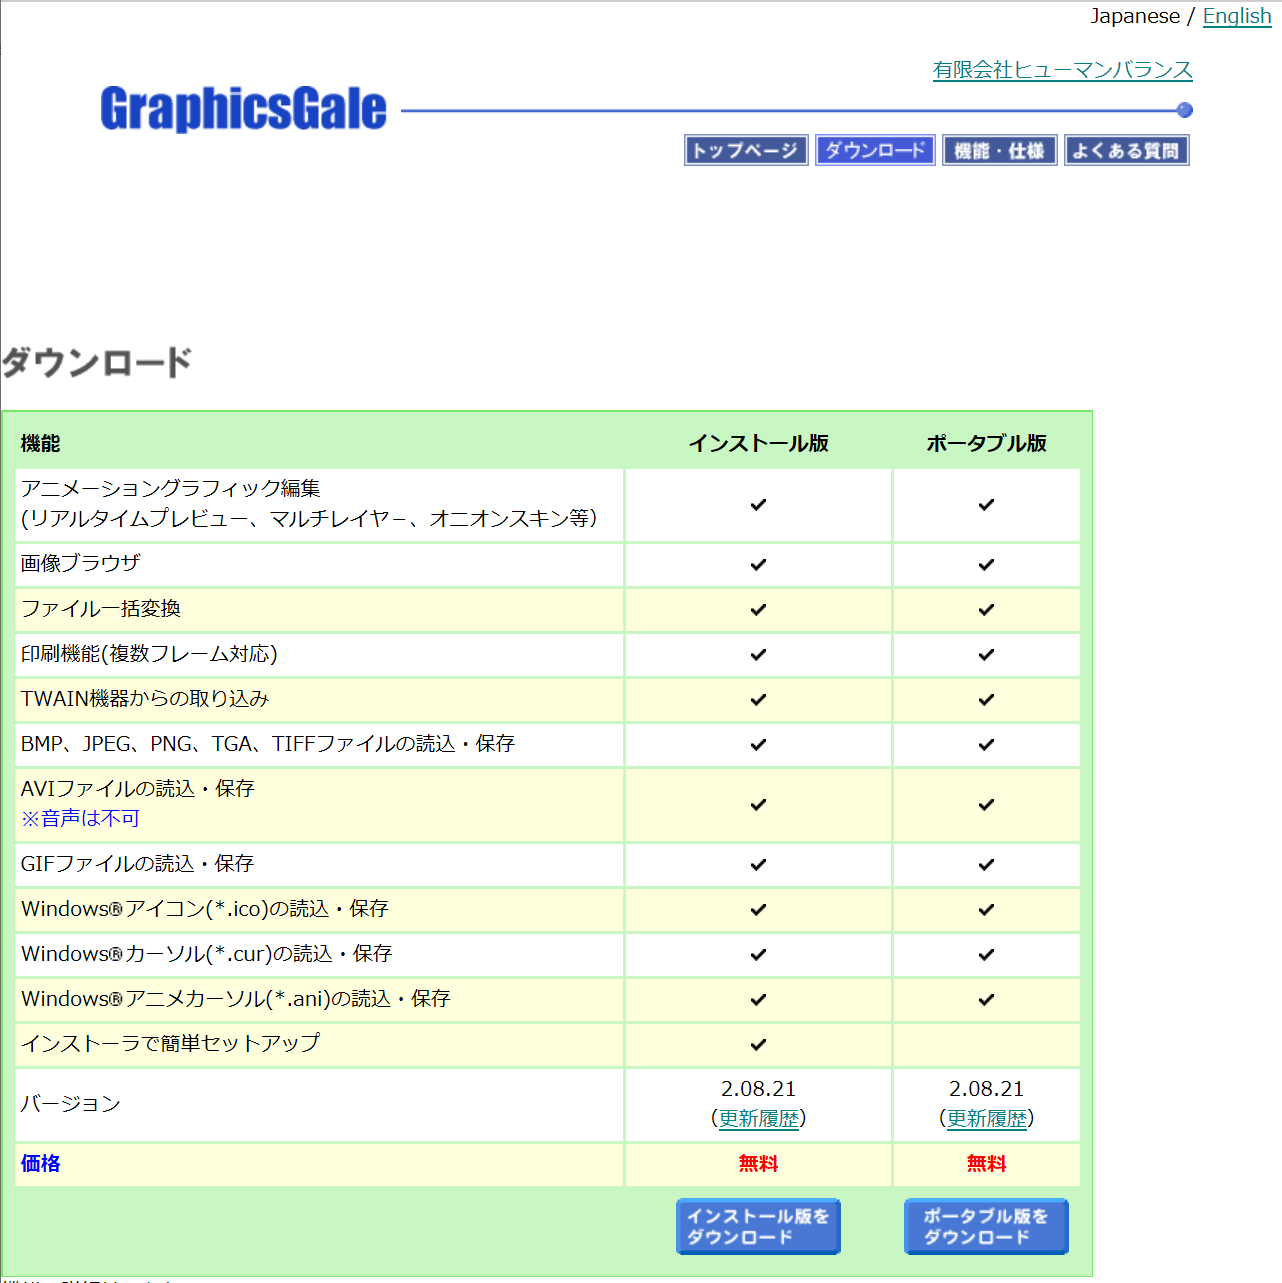This screenshot has height=1283, width=1282.
Task: Click ポータブル版 checkmark for ファイル一括変換
Action: click(987, 610)
